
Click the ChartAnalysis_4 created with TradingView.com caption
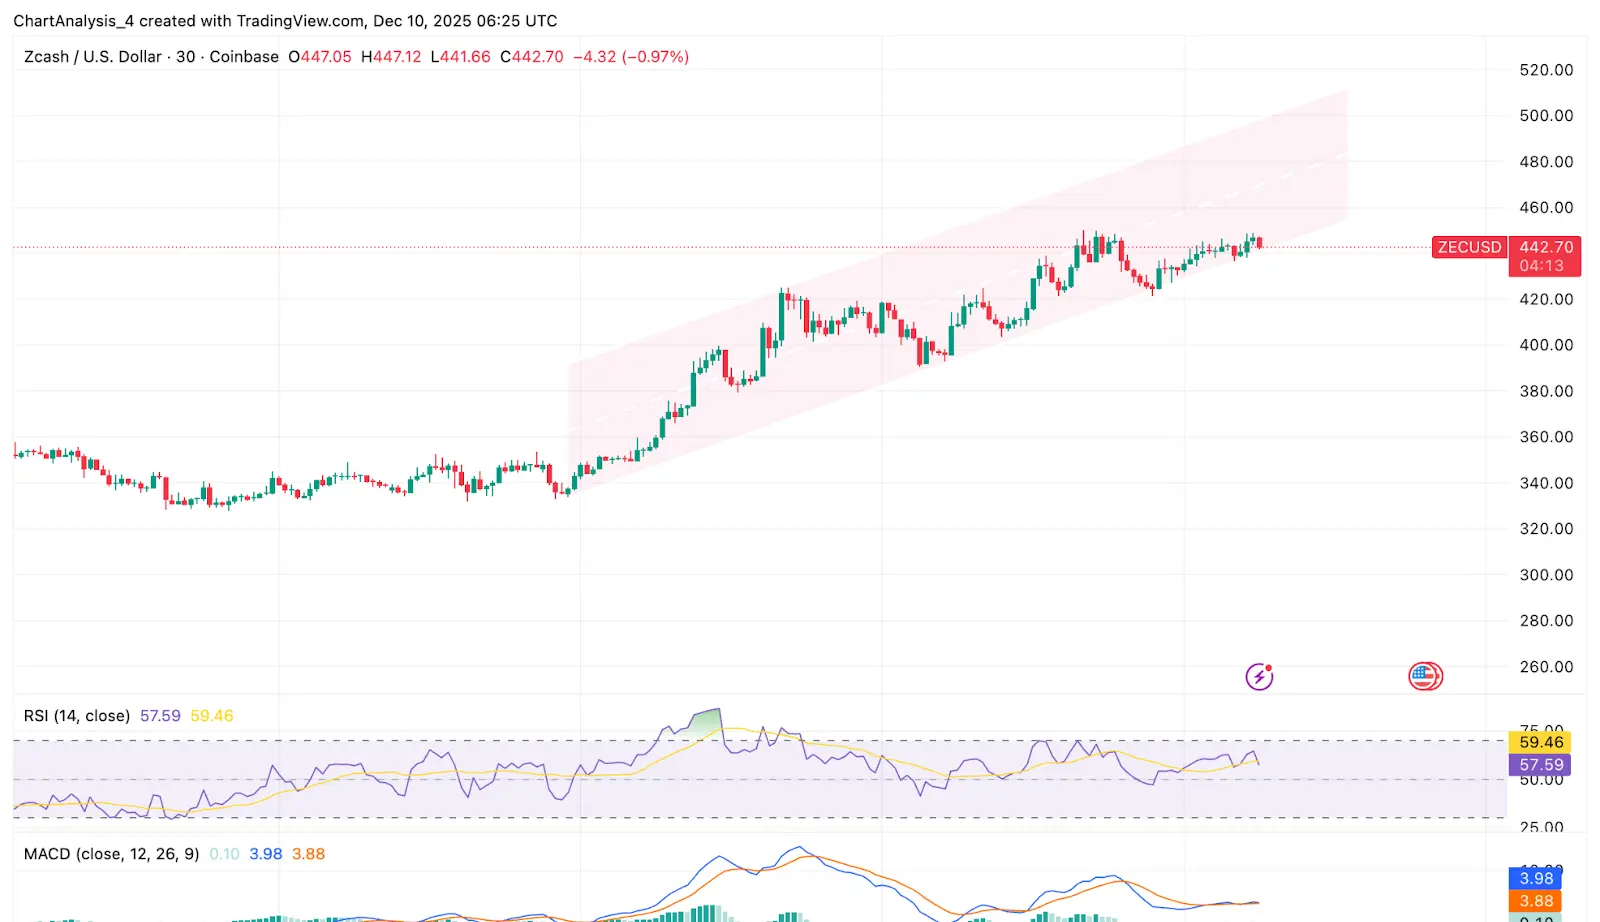point(285,21)
